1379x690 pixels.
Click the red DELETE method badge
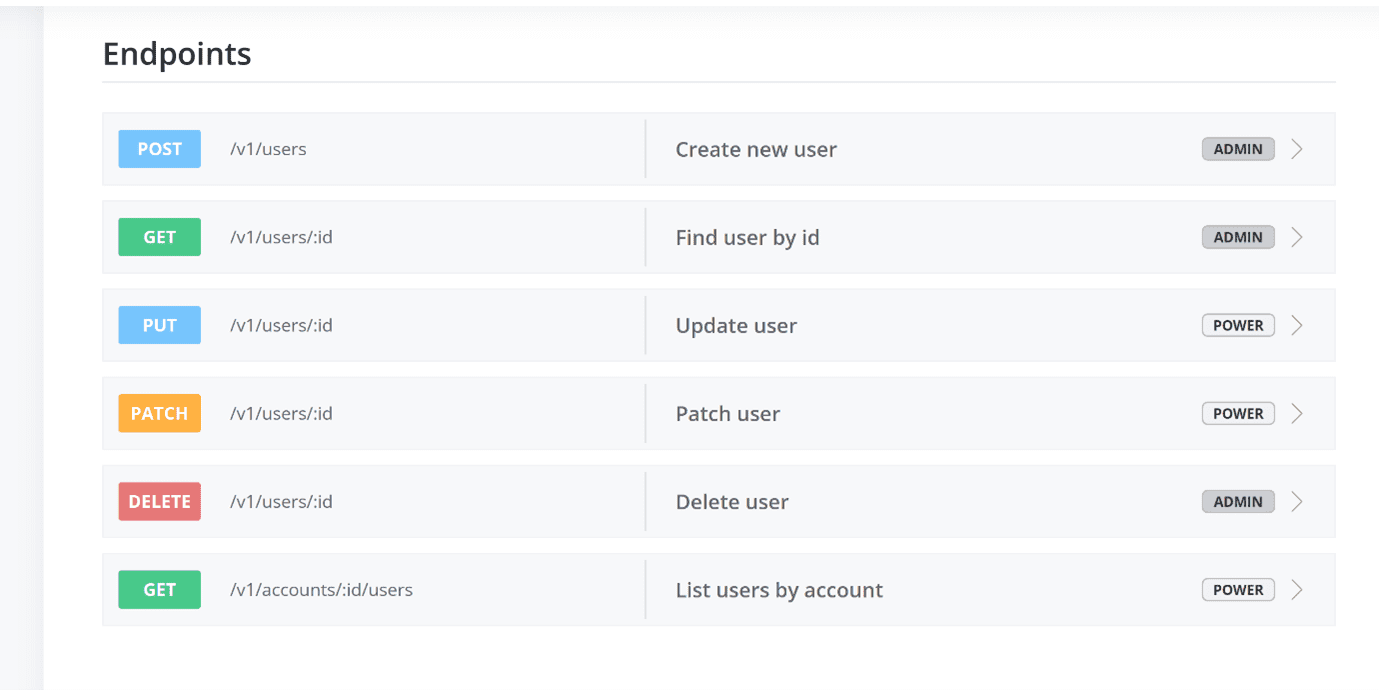pyautogui.click(x=159, y=502)
